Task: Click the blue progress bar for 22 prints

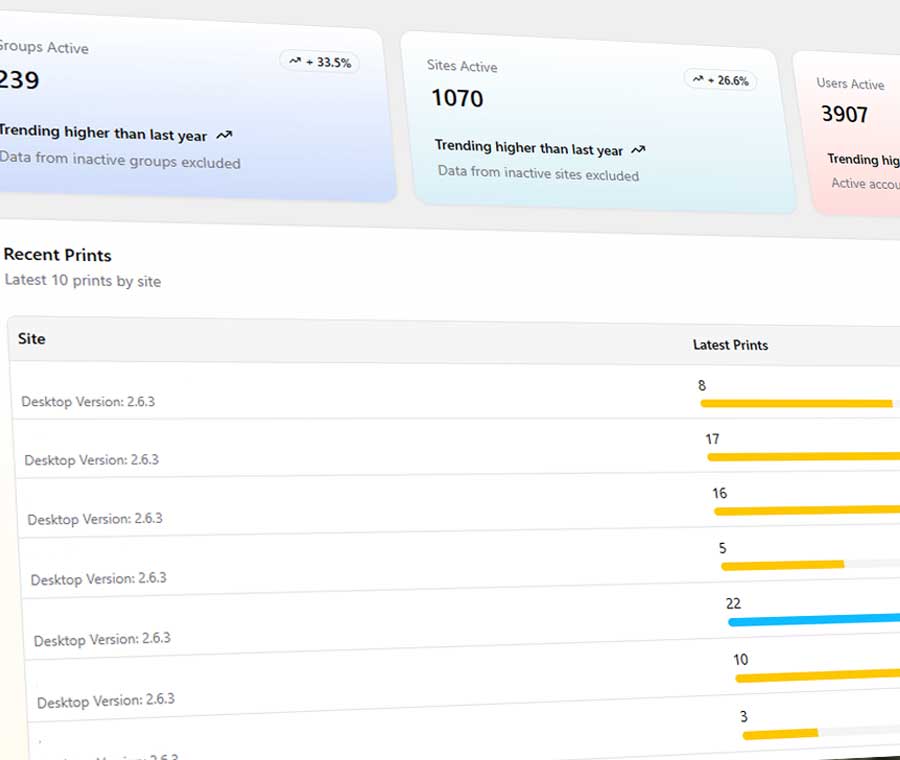Action: point(814,620)
